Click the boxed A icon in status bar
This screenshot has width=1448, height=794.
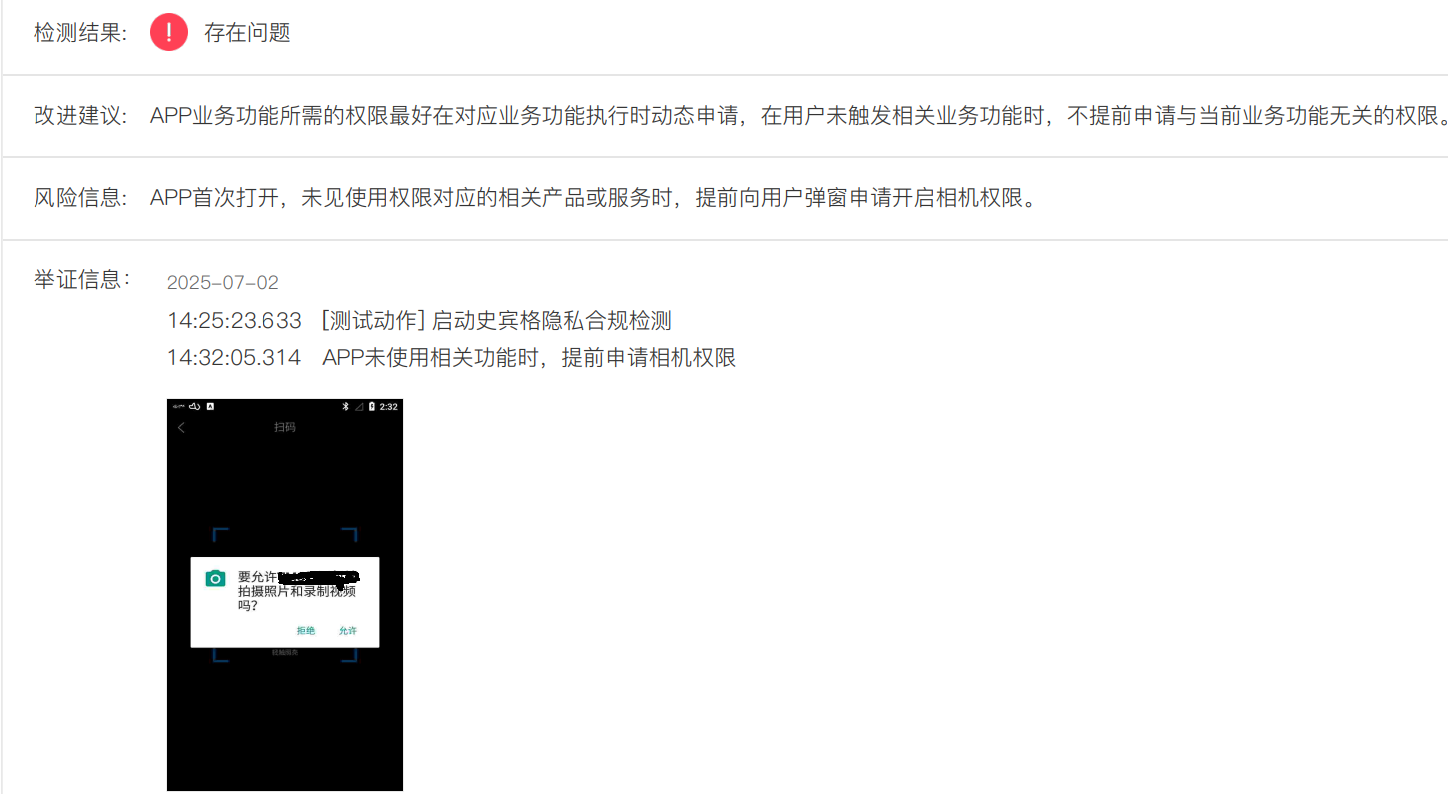(210, 406)
